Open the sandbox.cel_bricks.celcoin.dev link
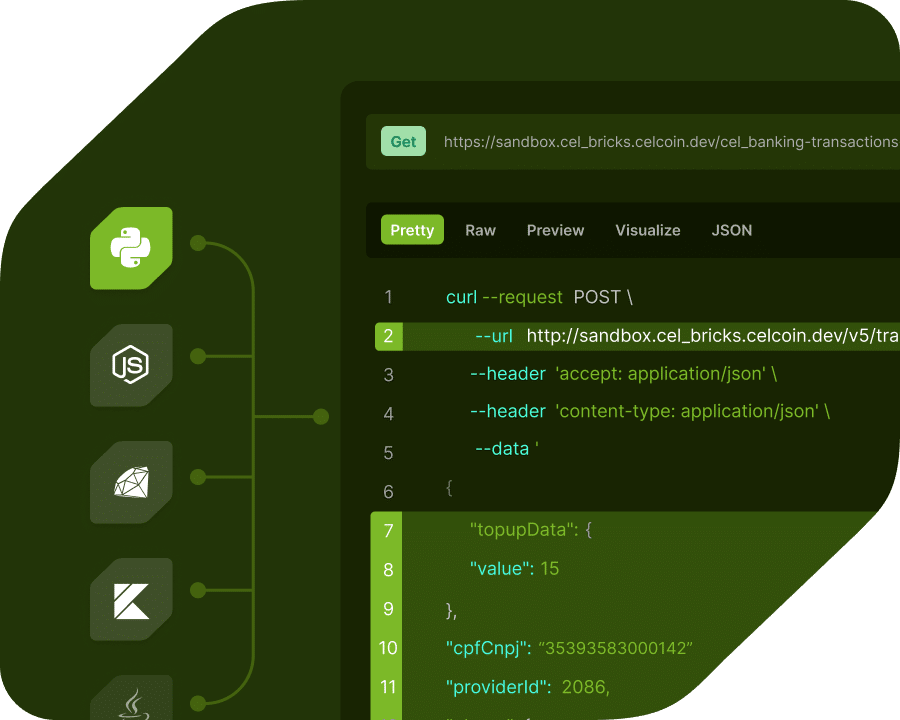Viewport: 900px width, 720px height. 665,141
